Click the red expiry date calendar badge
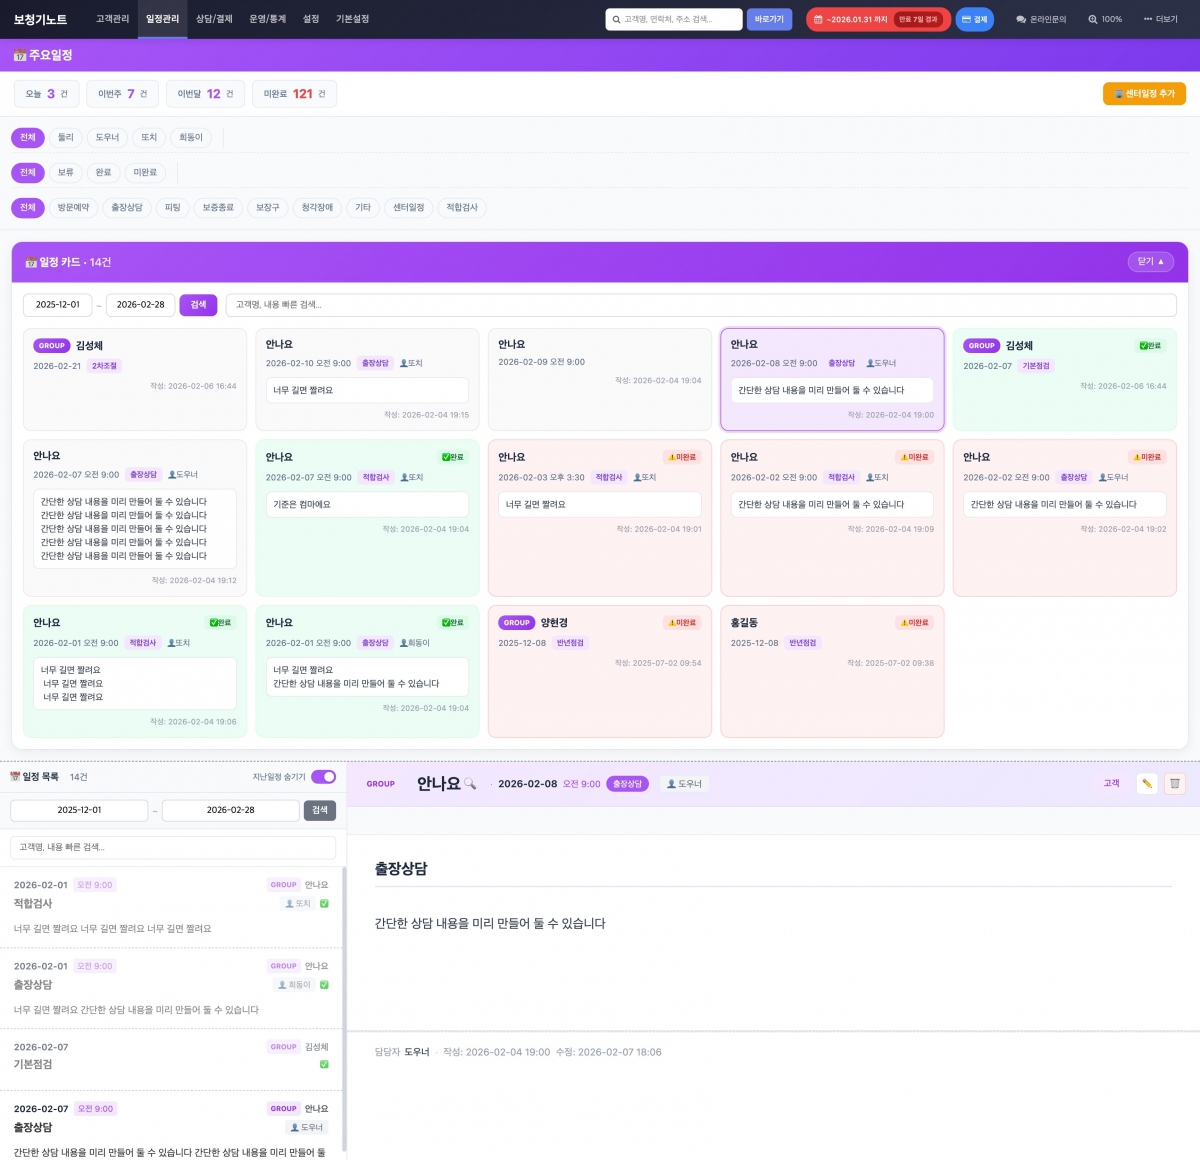The width and height of the screenshot is (1200, 1160). 878,19
